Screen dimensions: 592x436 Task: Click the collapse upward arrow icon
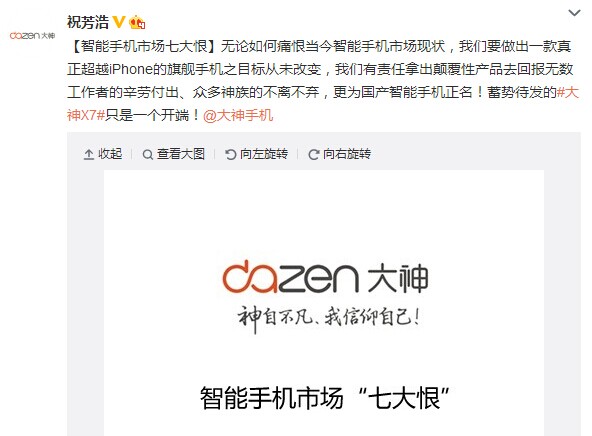[89, 154]
